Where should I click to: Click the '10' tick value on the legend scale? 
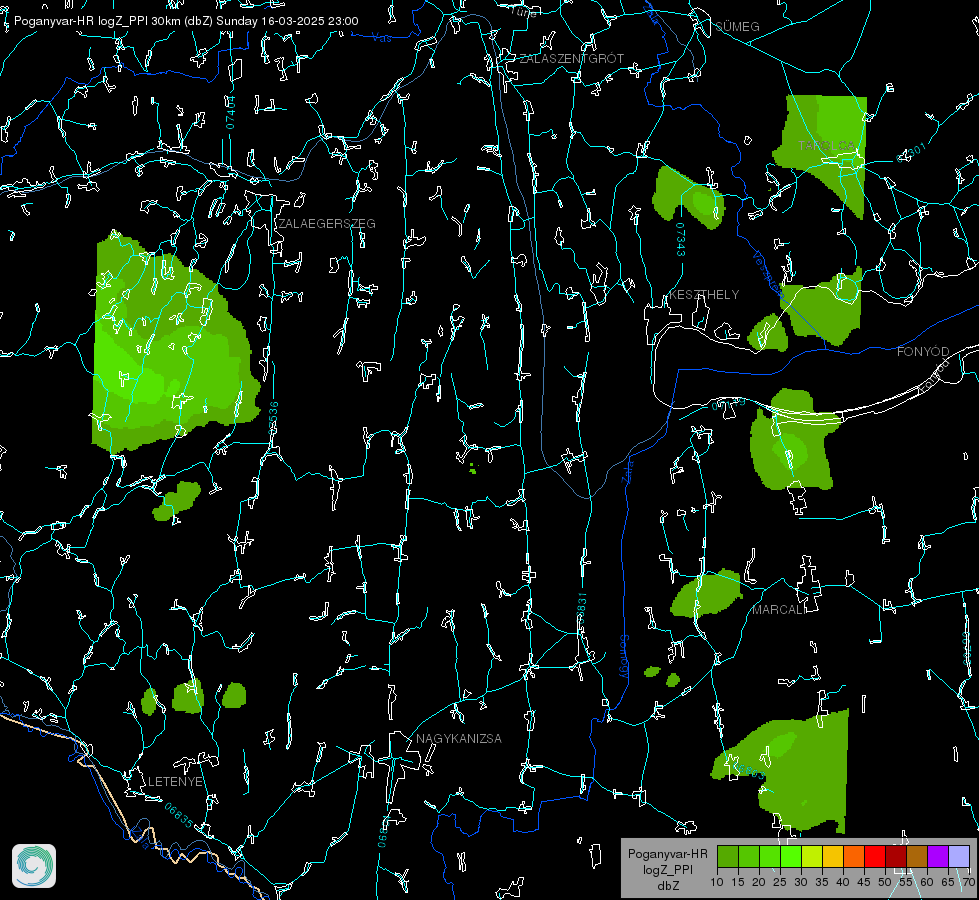click(717, 883)
